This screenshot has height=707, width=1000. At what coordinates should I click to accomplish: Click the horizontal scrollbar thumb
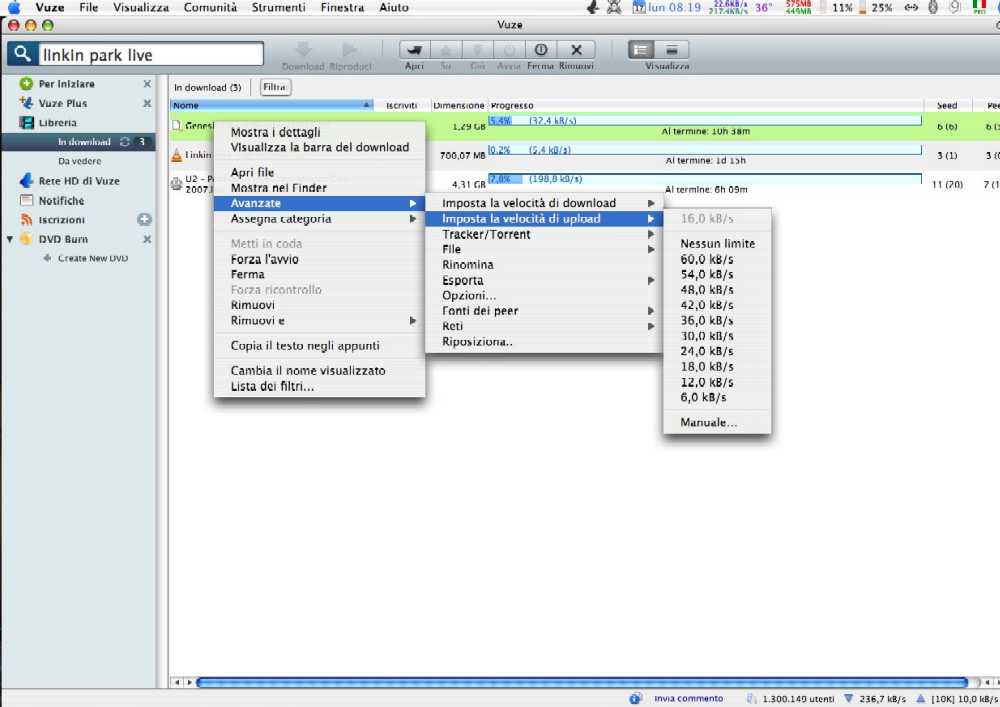(582, 682)
